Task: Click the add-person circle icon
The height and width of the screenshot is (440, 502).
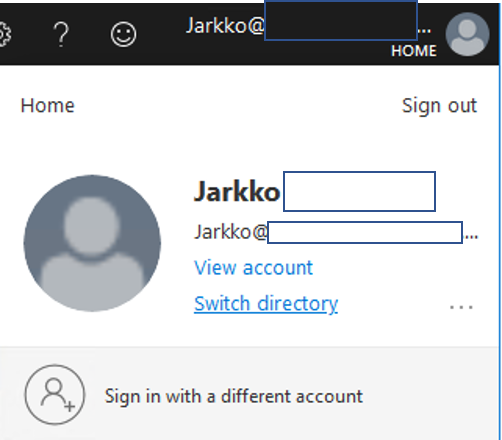Action: 55,395
